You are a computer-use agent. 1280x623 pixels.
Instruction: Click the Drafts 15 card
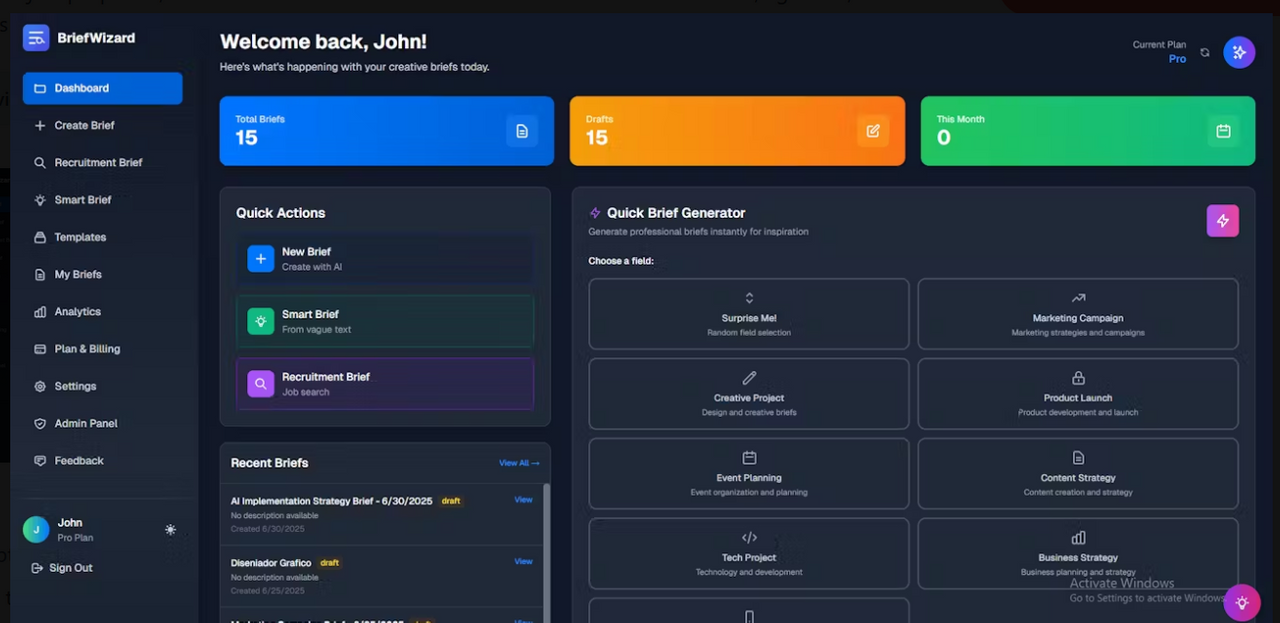coord(737,131)
